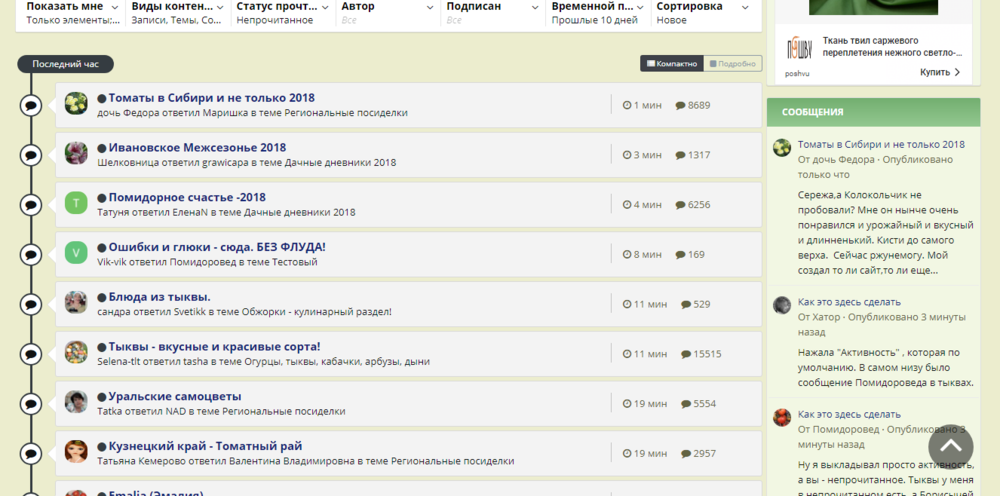
Task: Open the Автор filter menu
Action: (x=386, y=12)
